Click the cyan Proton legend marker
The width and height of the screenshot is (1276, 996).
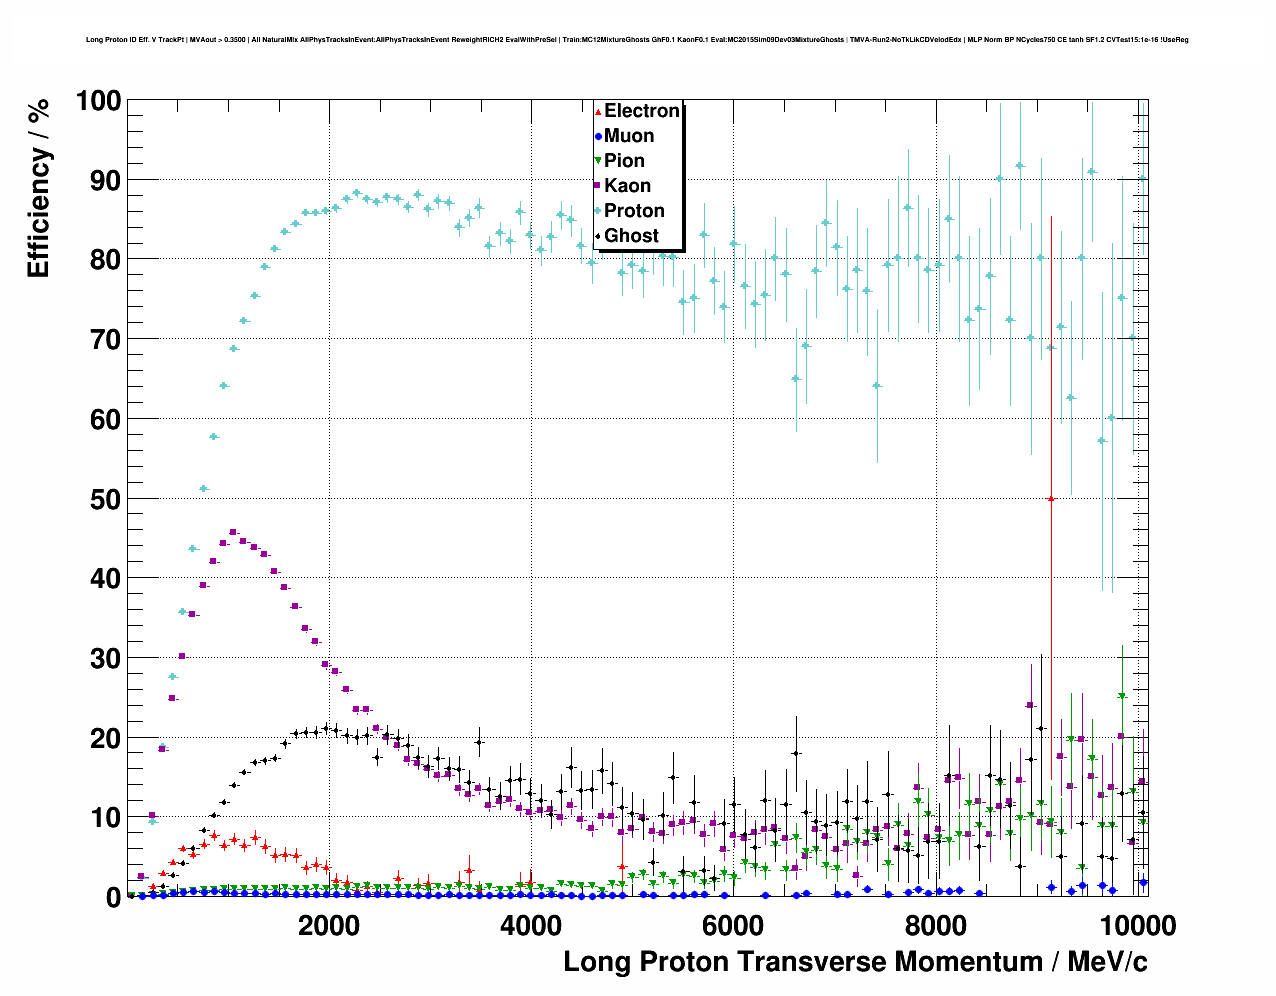[x=598, y=211]
